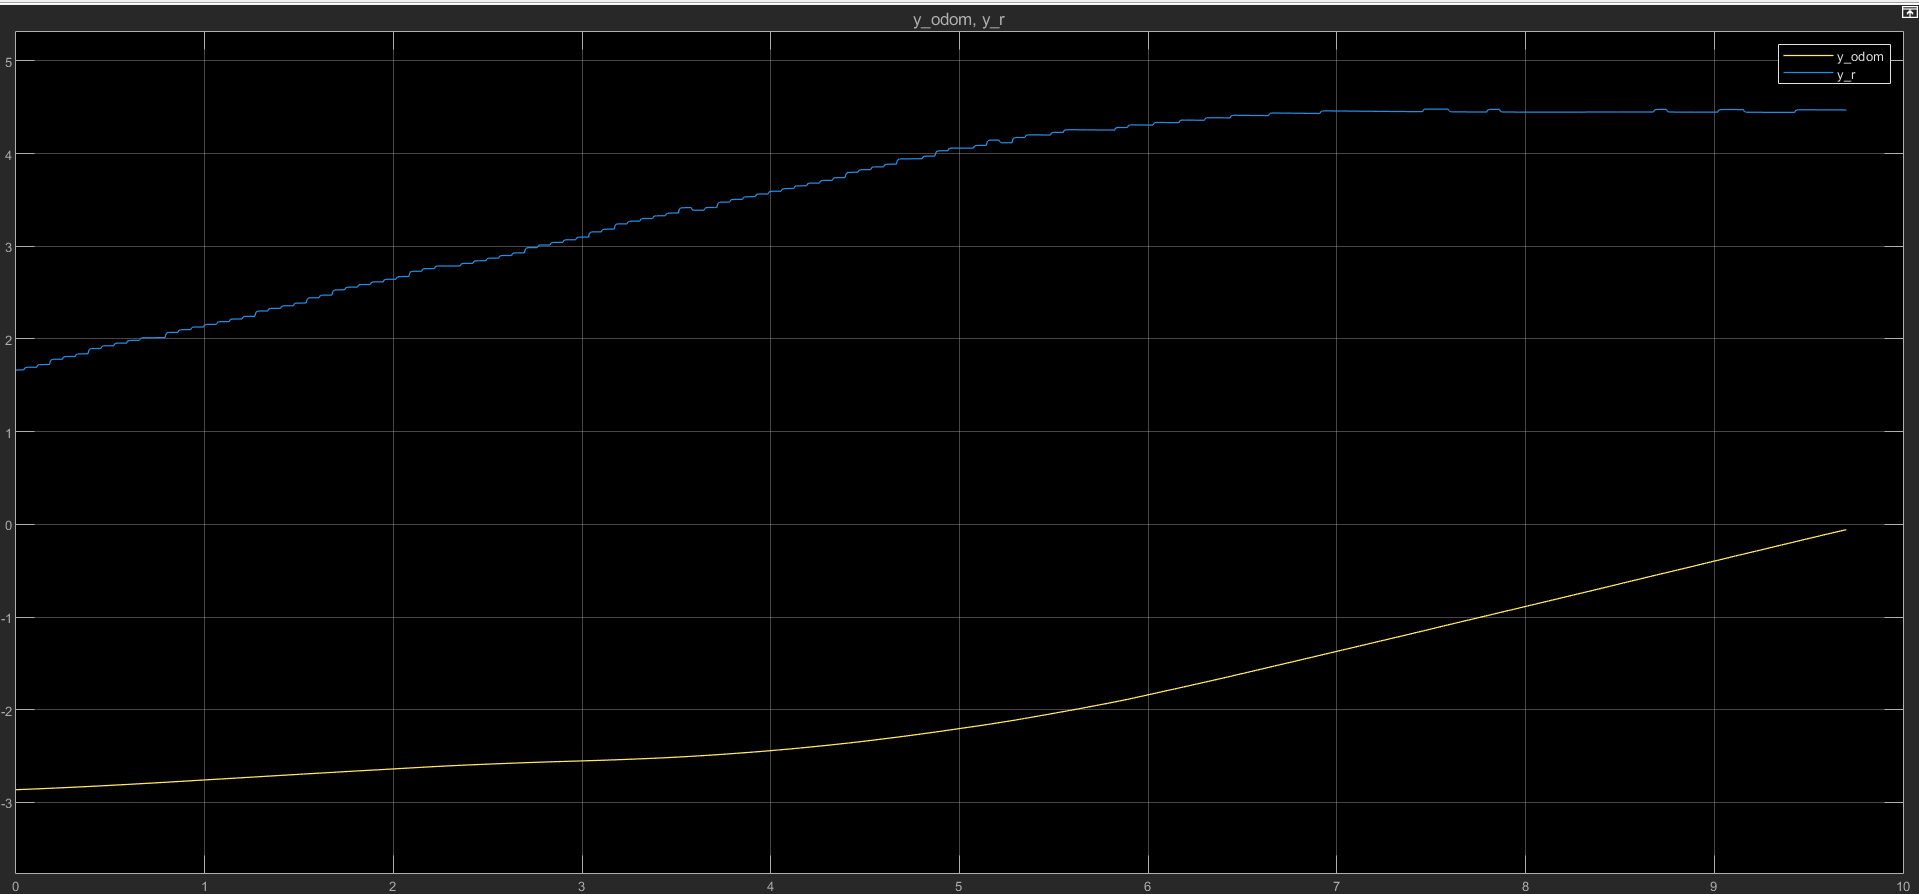Select the x-axis tick label 5
The height and width of the screenshot is (894, 1919).
[959, 886]
